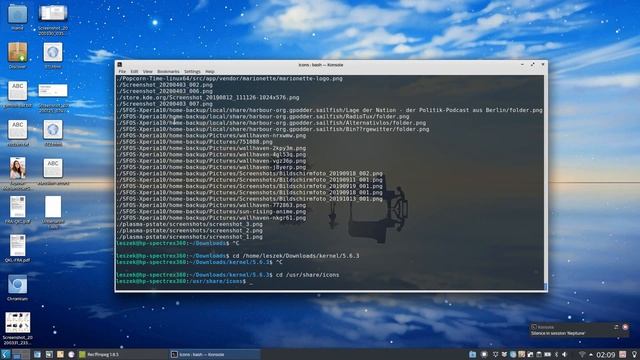640x360 pixels.
Task: Open the Edit menu in Konsole
Action: click(134, 71)
